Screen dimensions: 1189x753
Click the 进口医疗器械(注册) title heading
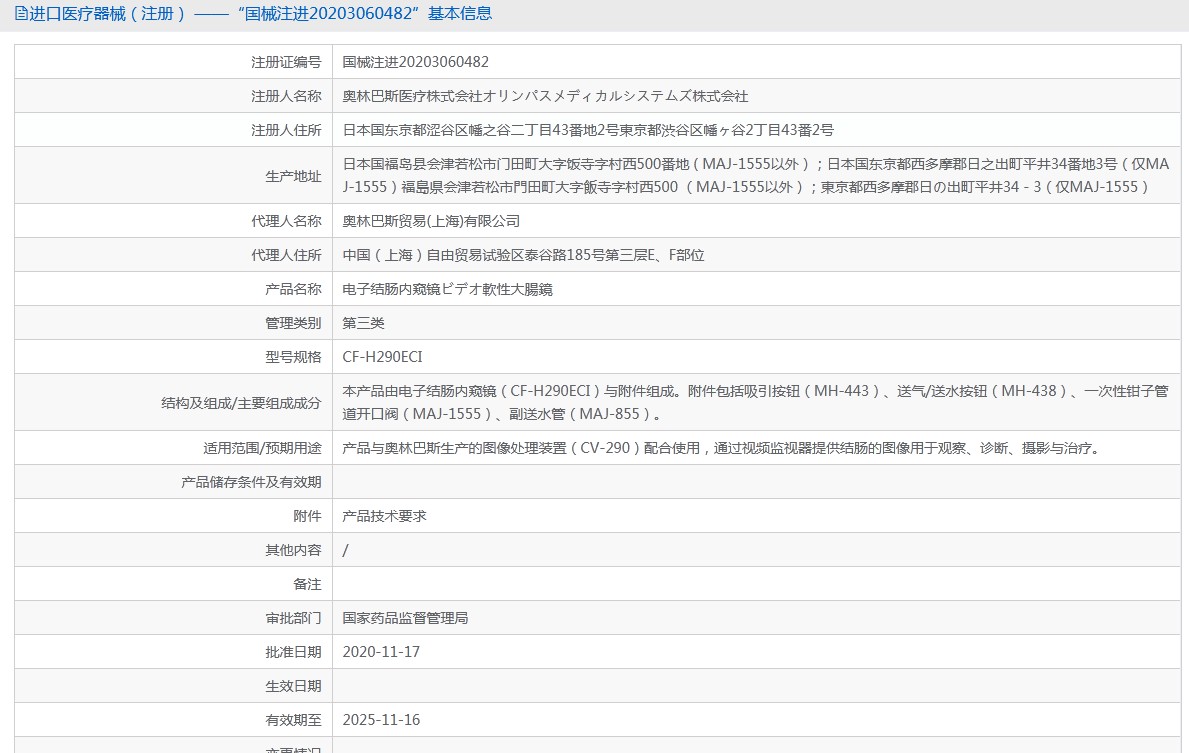260,14
